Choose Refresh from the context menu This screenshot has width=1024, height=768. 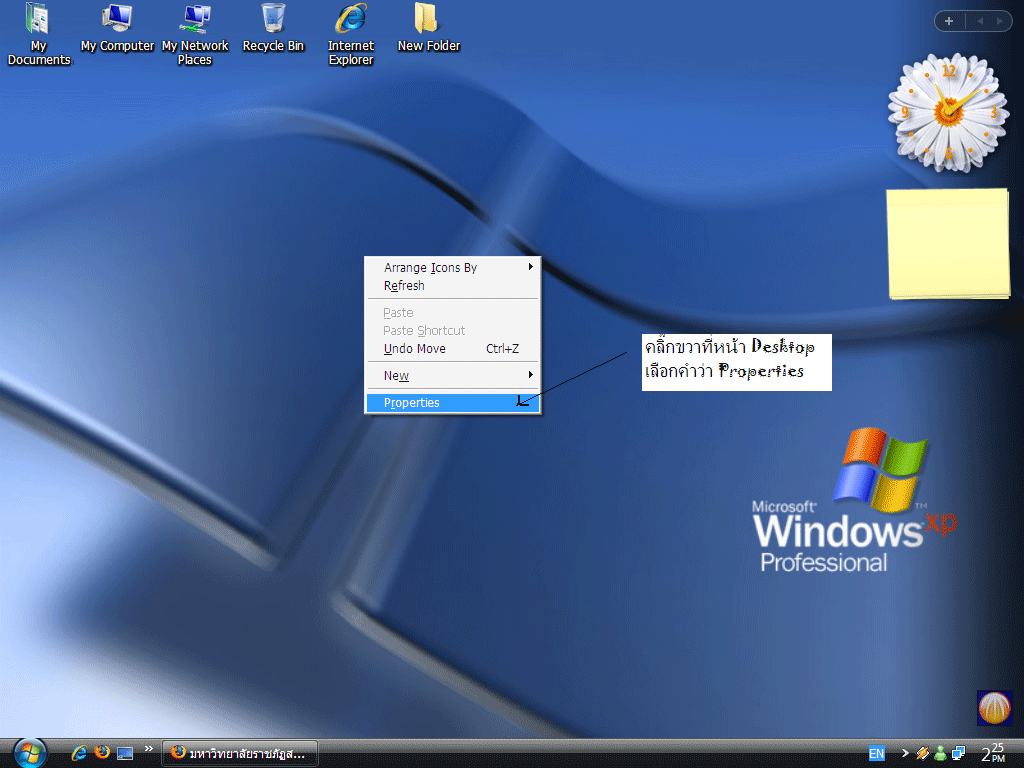(453, 286)
